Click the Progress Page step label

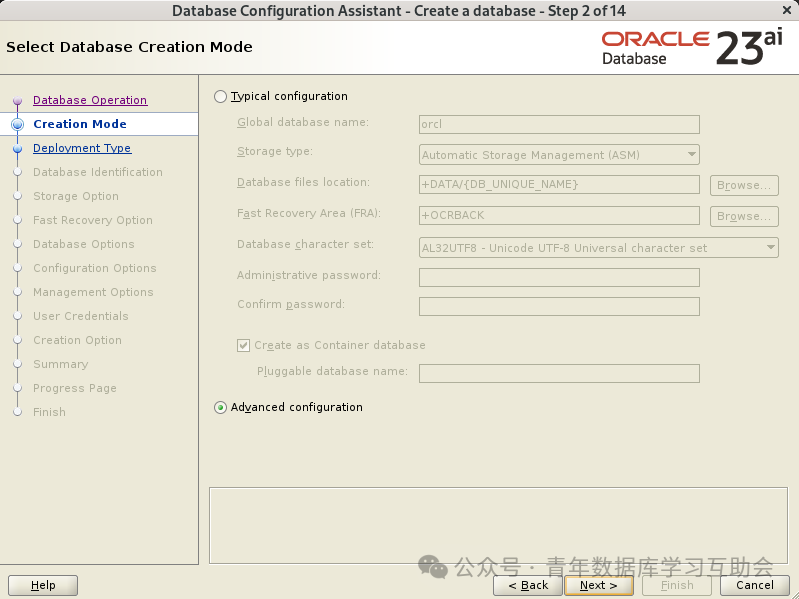(x=75, y=388)
